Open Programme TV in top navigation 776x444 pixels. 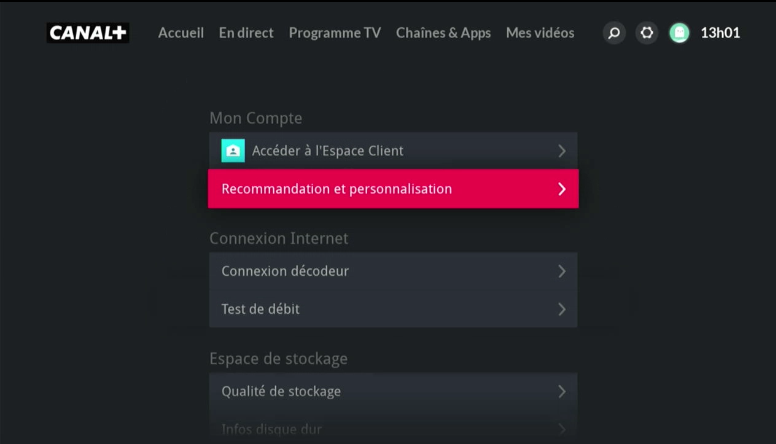pos(335,33)
